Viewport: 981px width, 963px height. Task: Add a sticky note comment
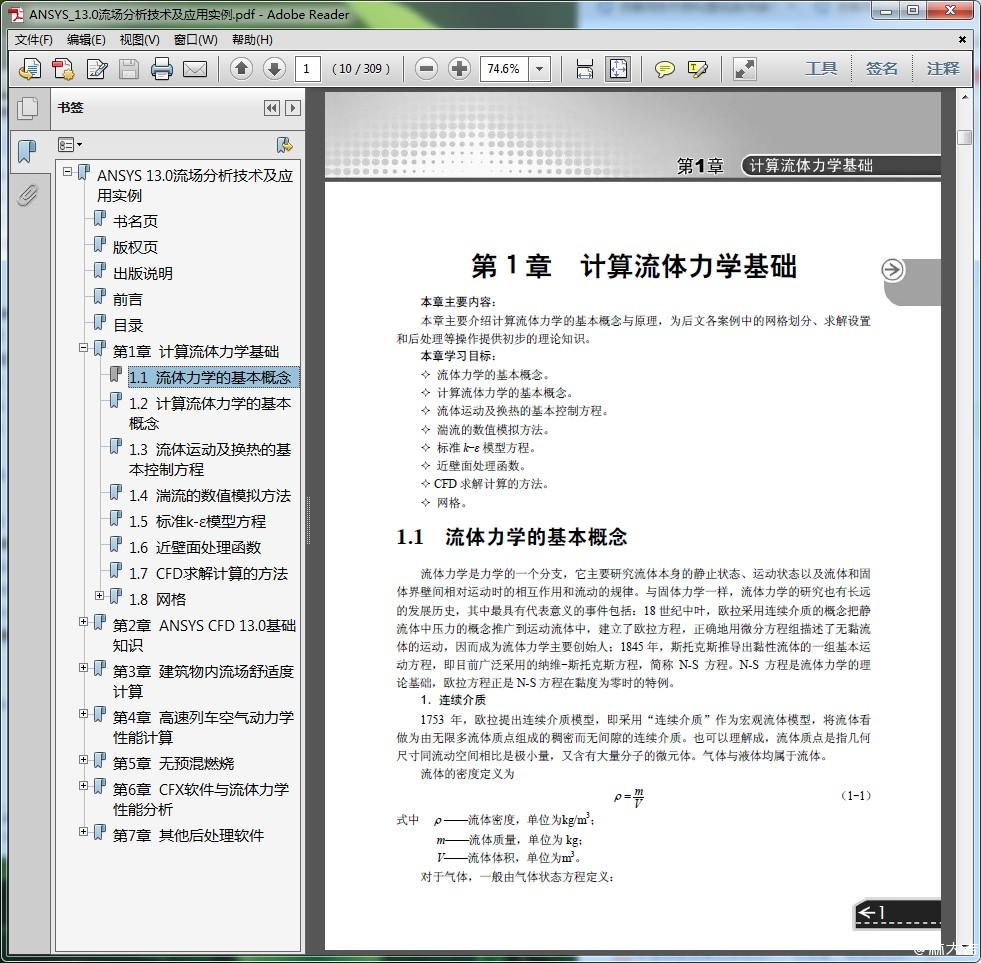pyautogui.click(x=664, y=69)
